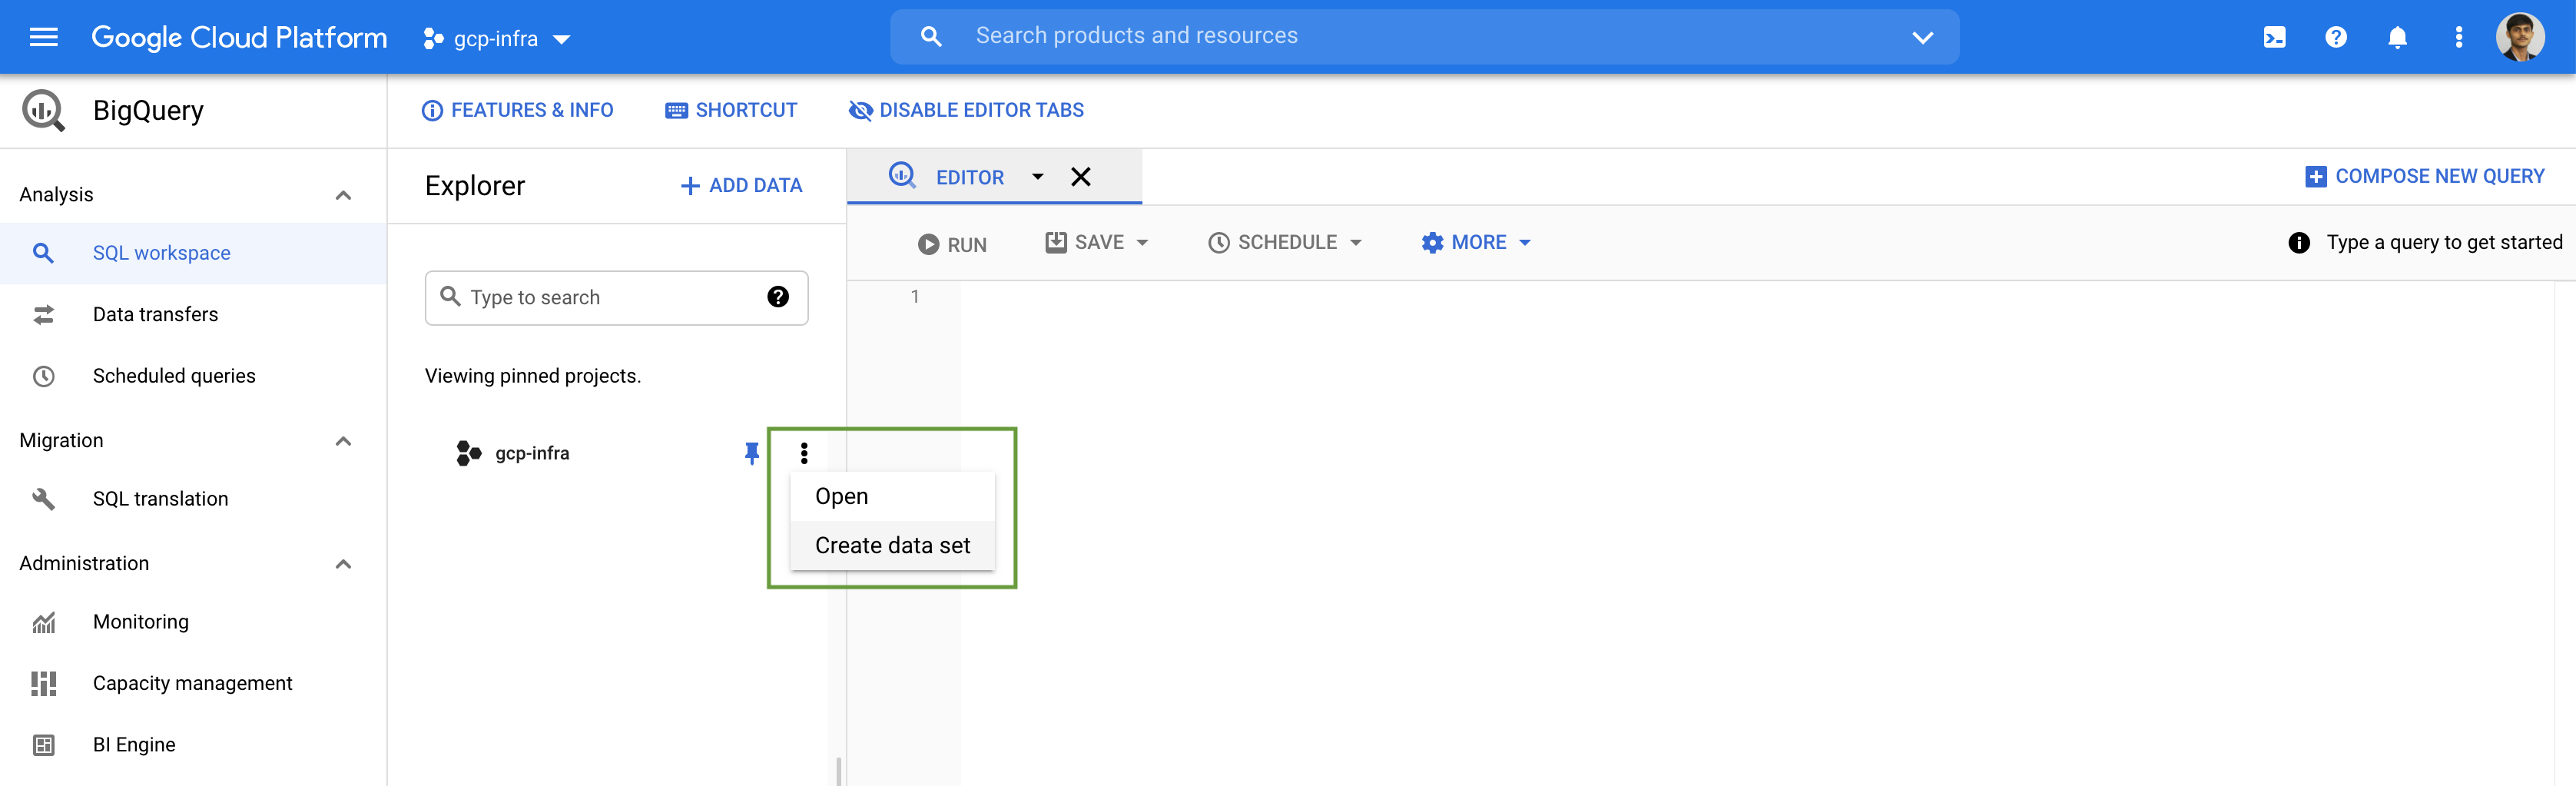The width and height of the screenshot is (2576, 786).
Task: Unpin the gcp-infra project
Action: (752, 453)
